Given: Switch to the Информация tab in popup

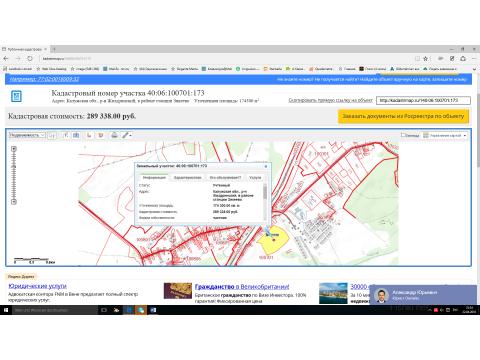Looking at the screenshot, I should tap(154, 177).
